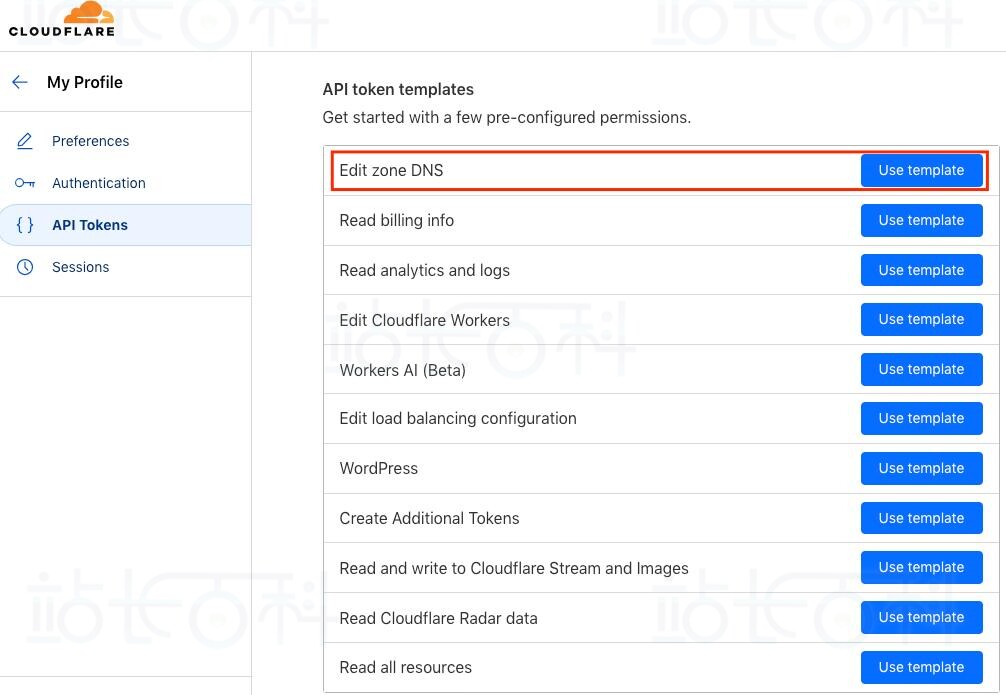Use template for Workers AI (Beta)
This screenshot has height=695, width=1006.
coord(921,369)
